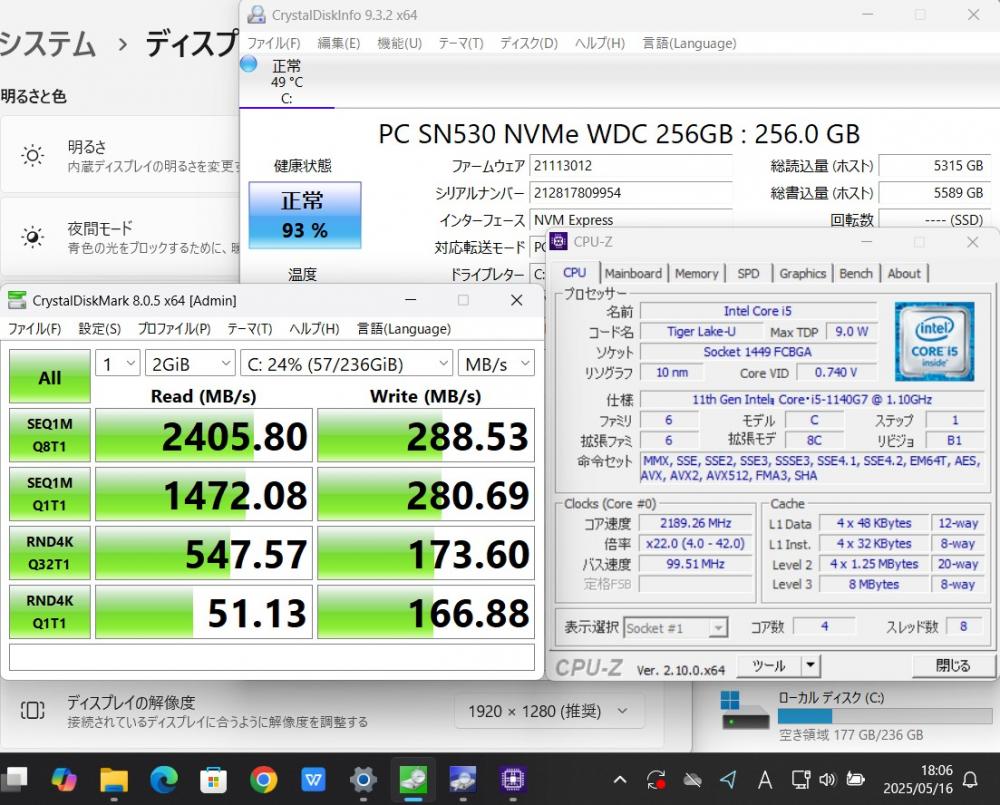Open the MB/s unit dropdown
Viewport: 1000px width, 805px height.
[496, 364]
